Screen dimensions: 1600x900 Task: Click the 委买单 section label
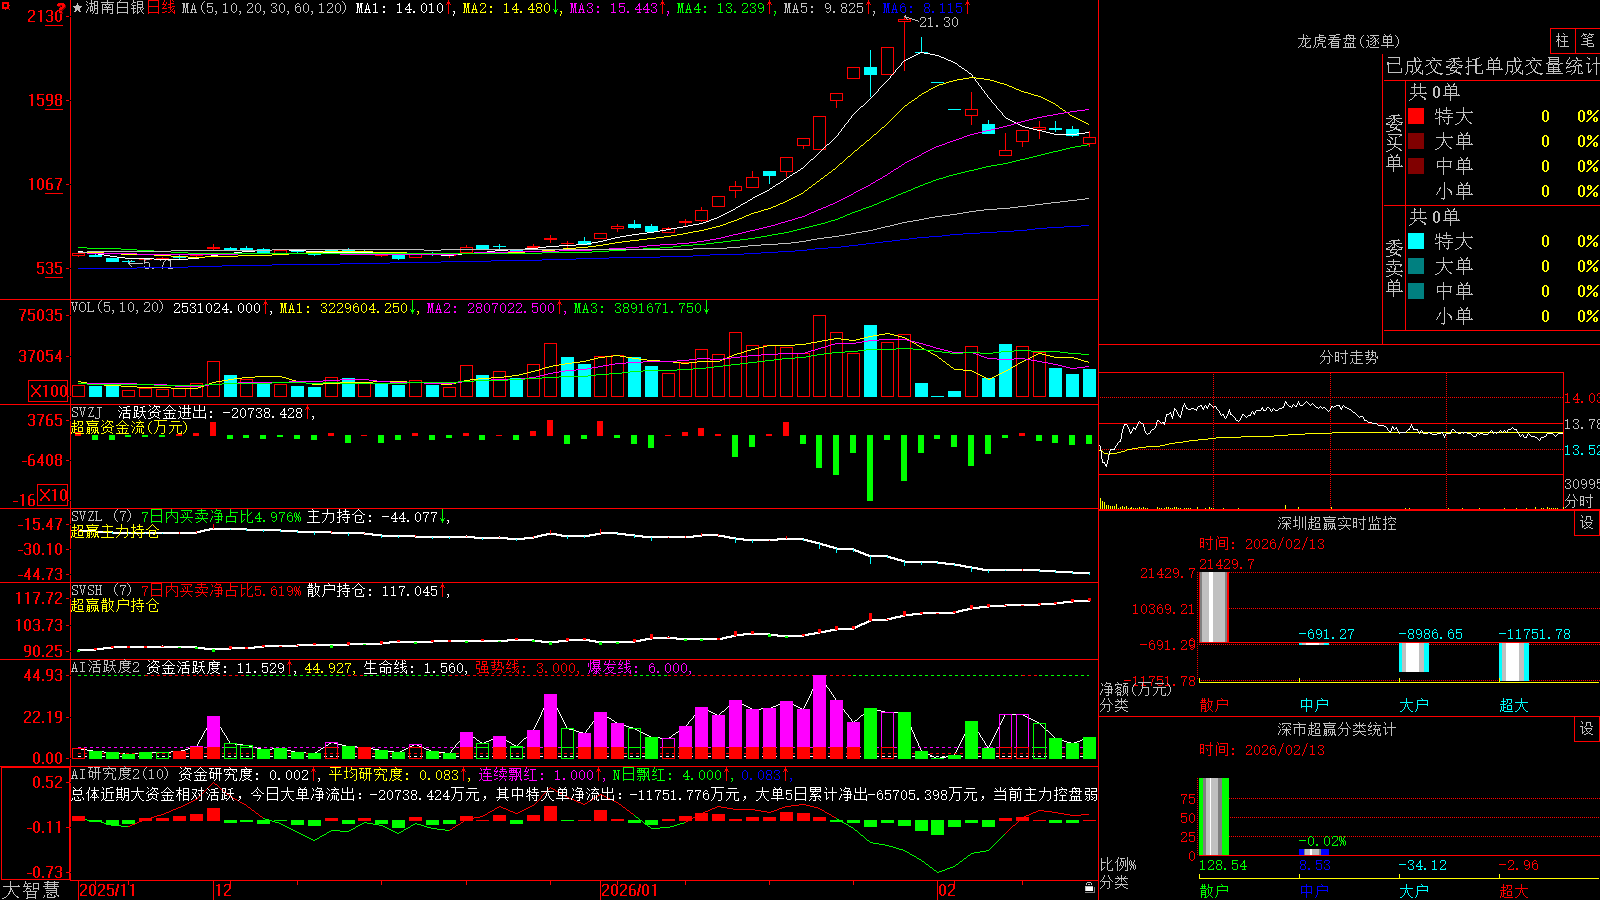pos(1394,142)
